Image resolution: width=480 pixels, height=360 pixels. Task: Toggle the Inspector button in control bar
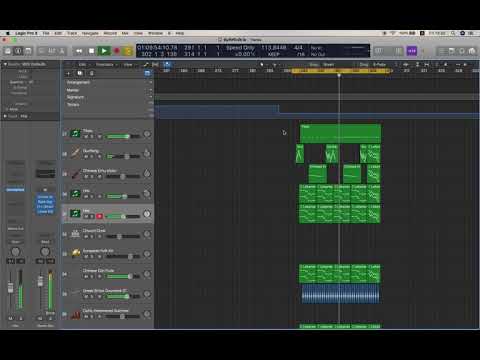click(x=18, y=51)
